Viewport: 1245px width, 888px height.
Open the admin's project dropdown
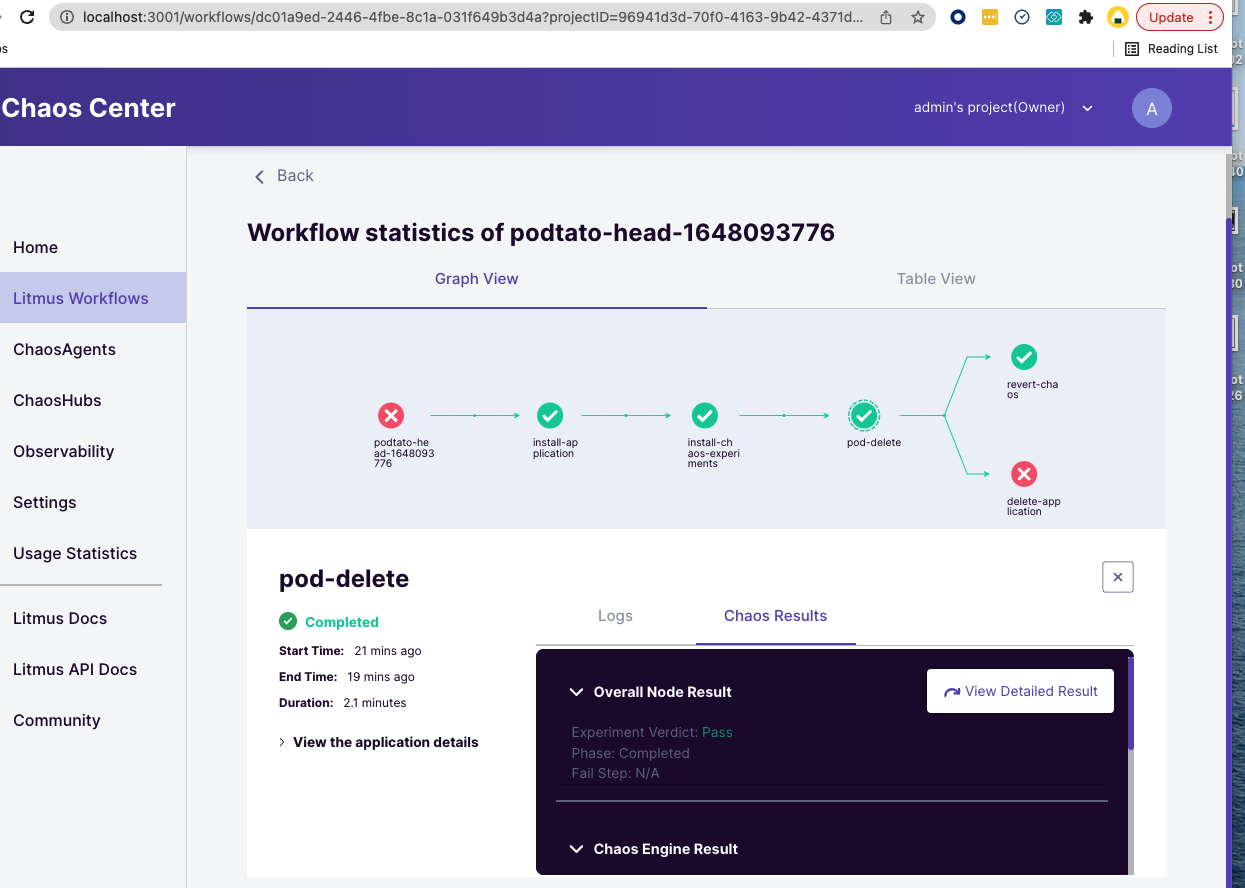point(1003,108)
